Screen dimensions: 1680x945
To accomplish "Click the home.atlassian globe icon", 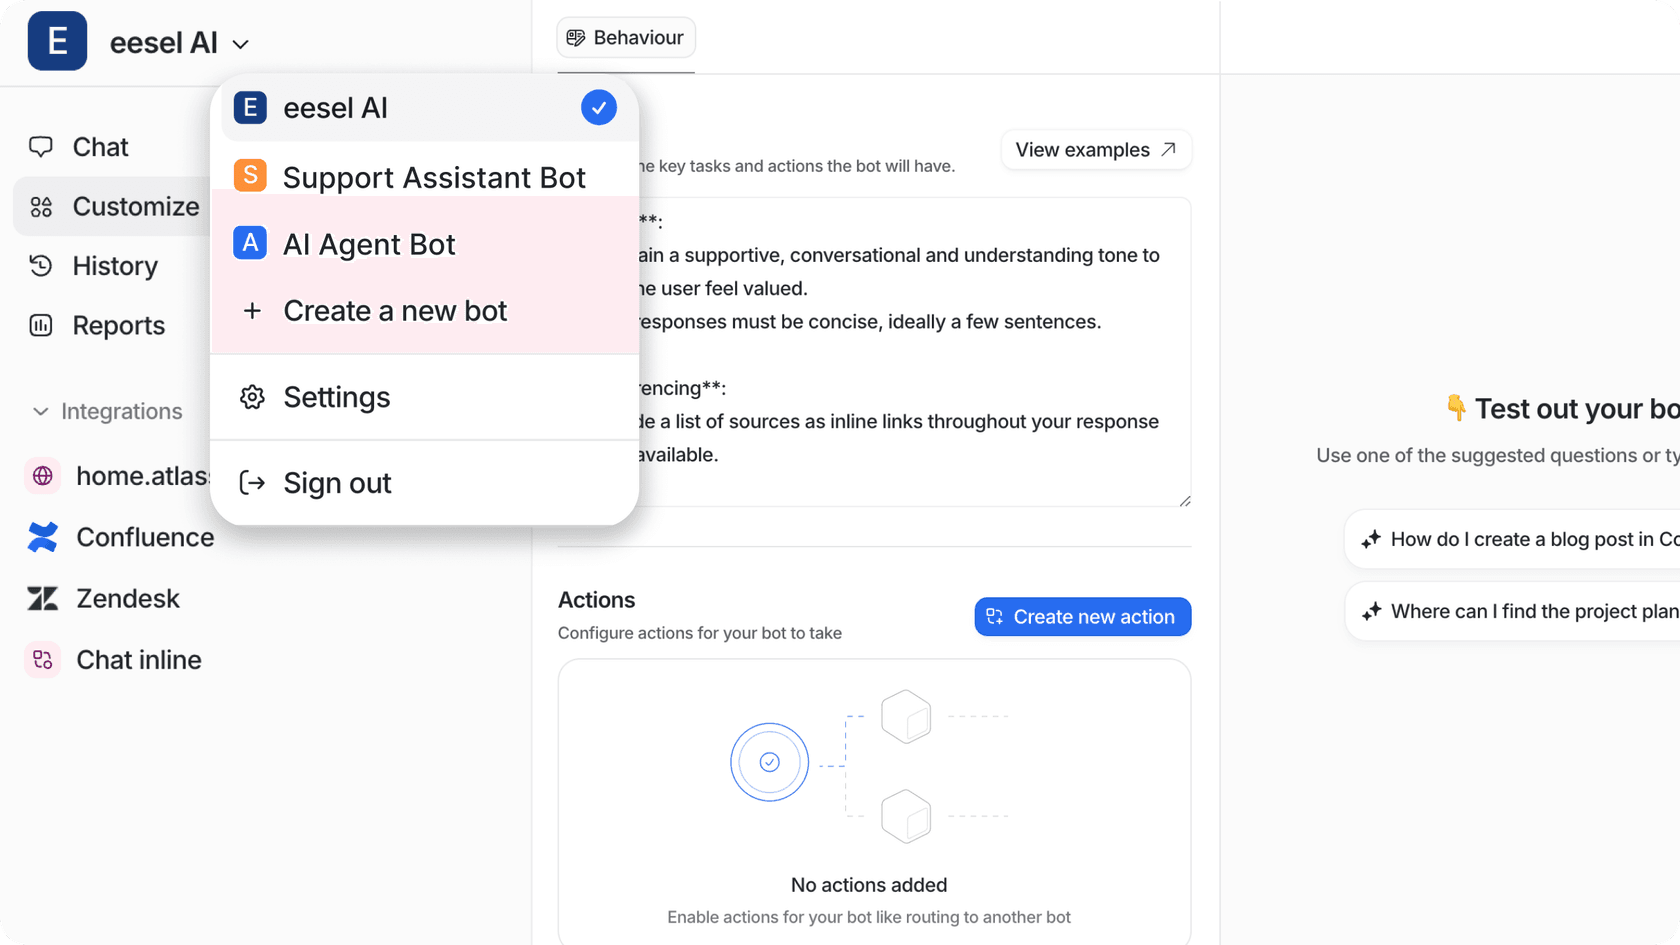I will [43, 476].
